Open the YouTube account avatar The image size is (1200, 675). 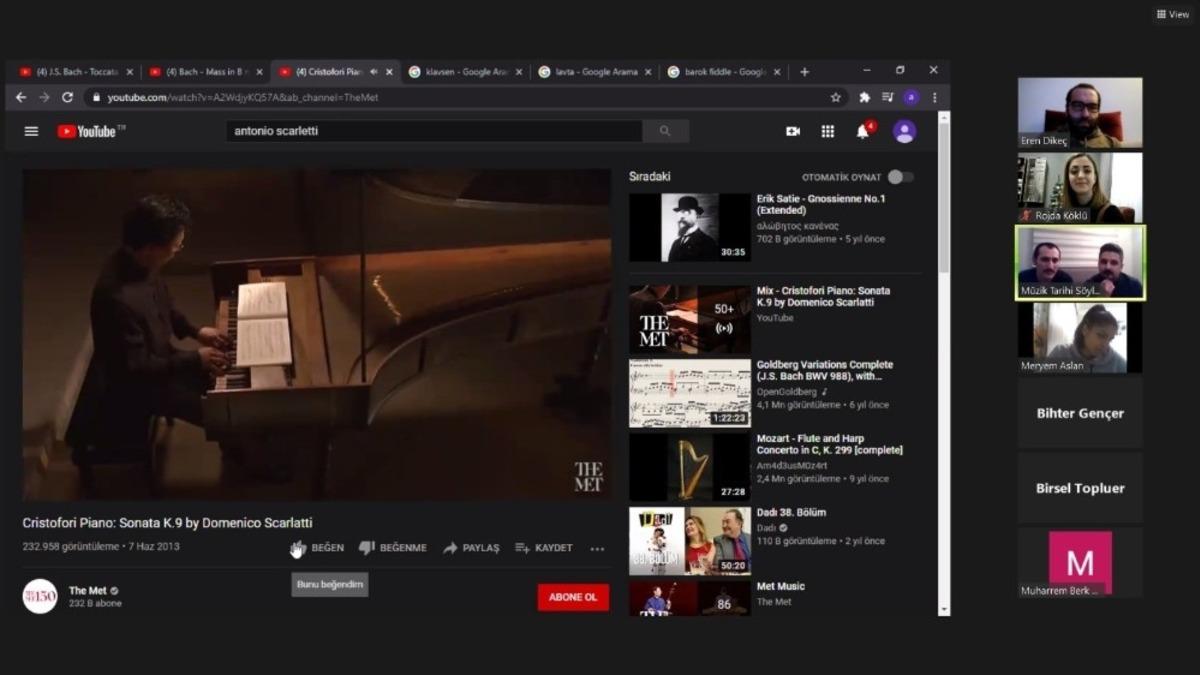[903, 131]
